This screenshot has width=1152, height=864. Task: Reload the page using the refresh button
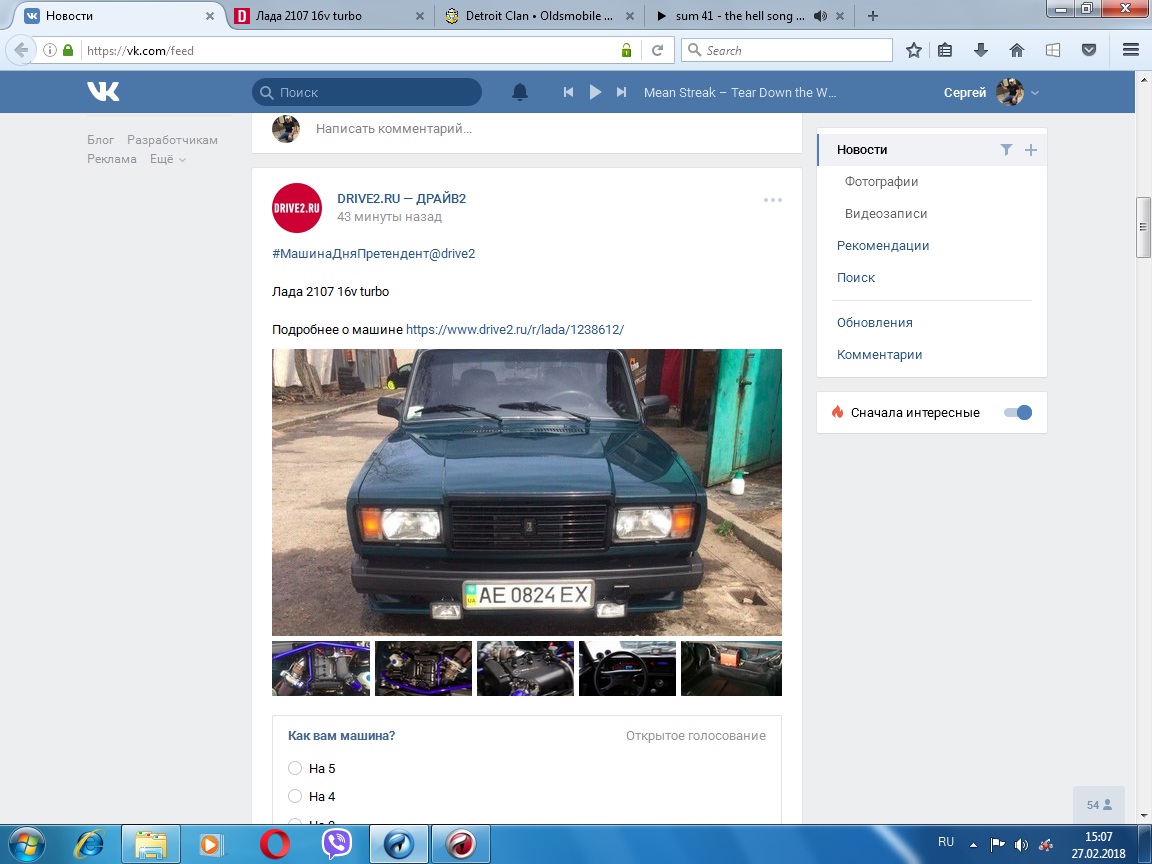[657, 50]
